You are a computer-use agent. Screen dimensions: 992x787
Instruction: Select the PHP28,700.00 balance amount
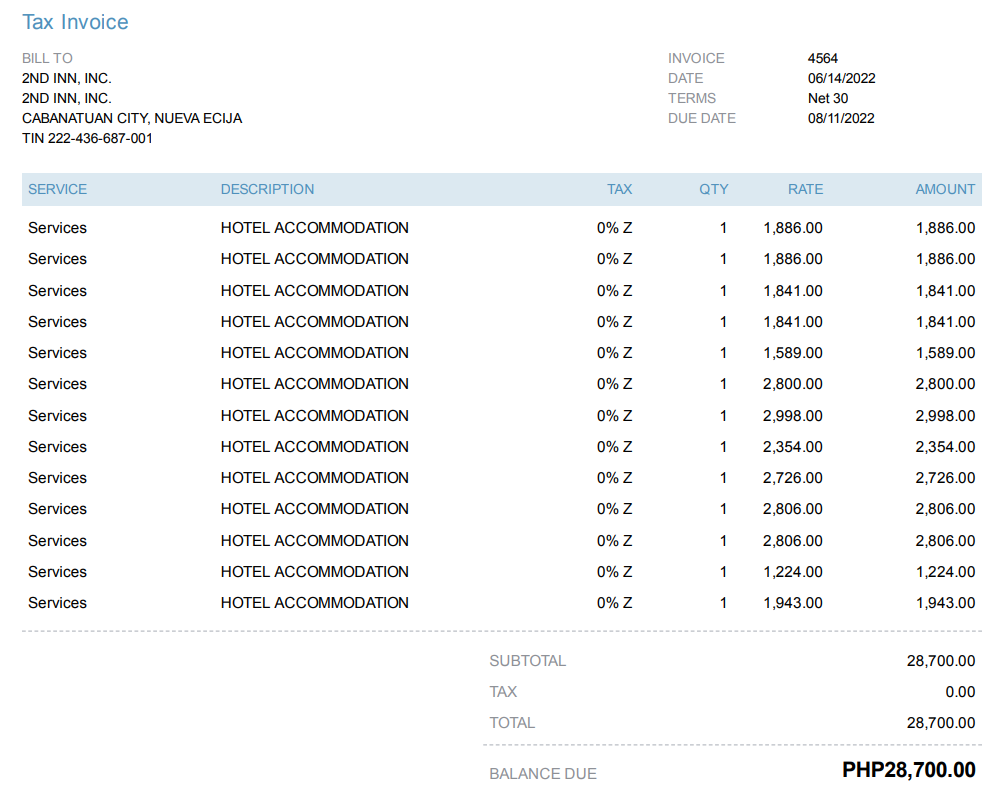pos(908,770)
